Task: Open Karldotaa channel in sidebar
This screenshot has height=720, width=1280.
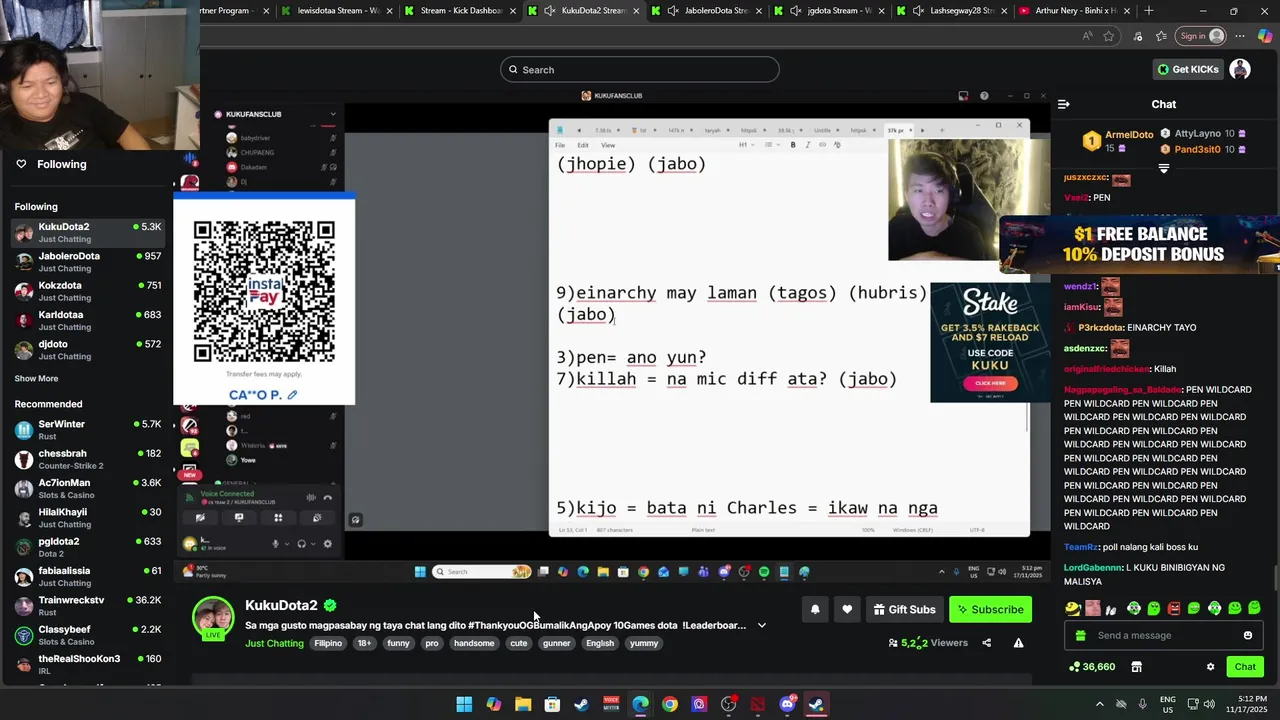Action: (88, 321)
